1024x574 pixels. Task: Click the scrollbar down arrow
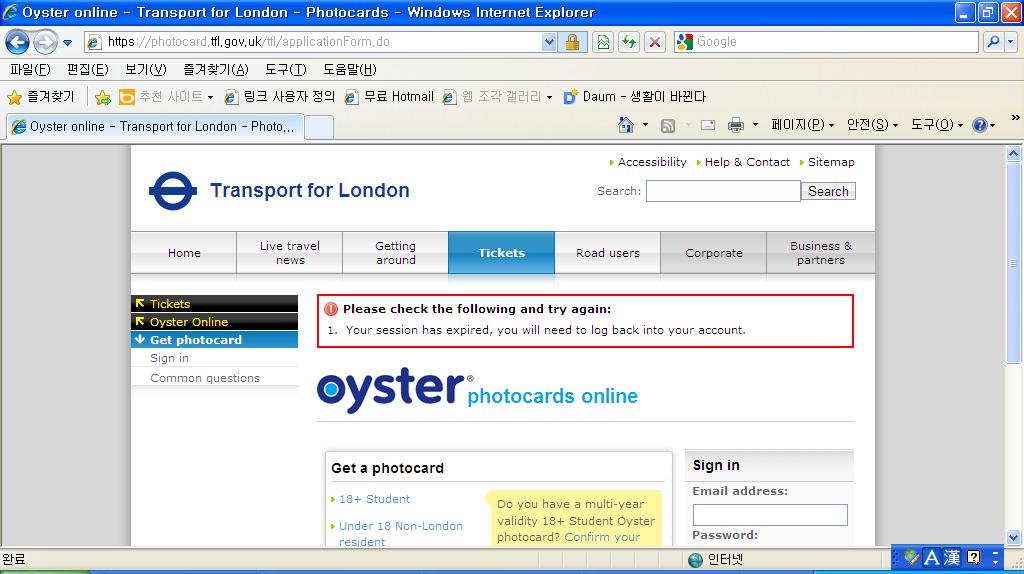point(1013,539)
